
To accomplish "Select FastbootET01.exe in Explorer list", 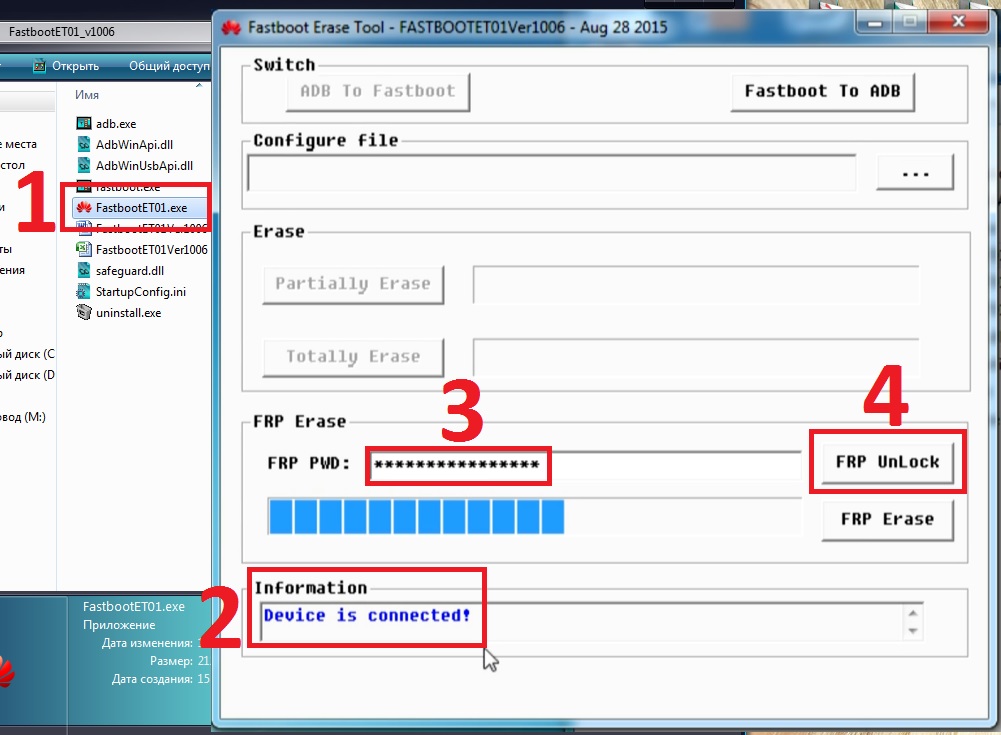I will click(x=141, y=208).
